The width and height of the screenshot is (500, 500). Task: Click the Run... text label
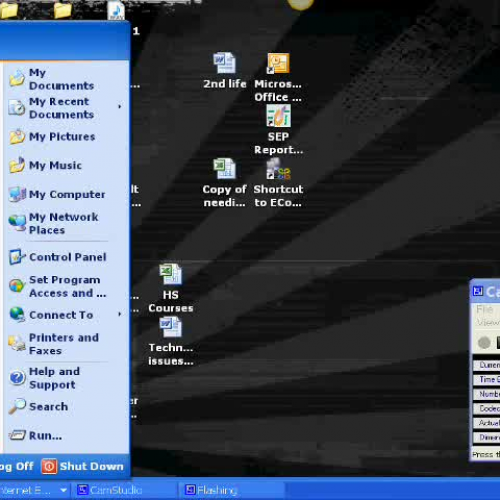45,436
